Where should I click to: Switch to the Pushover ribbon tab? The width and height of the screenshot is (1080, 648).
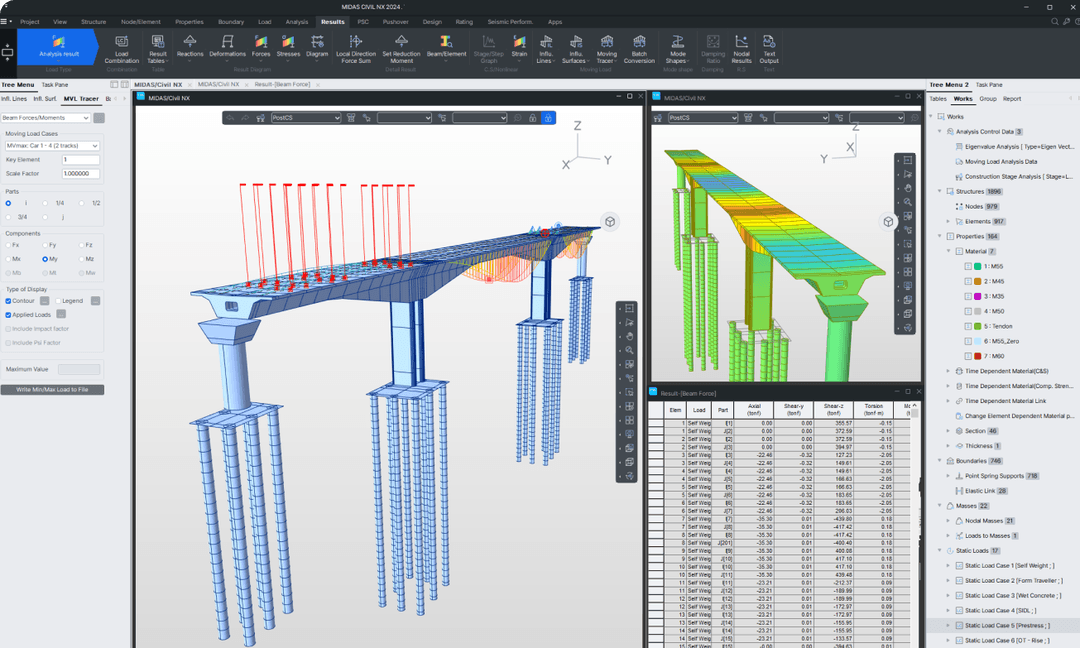[395, 22]
